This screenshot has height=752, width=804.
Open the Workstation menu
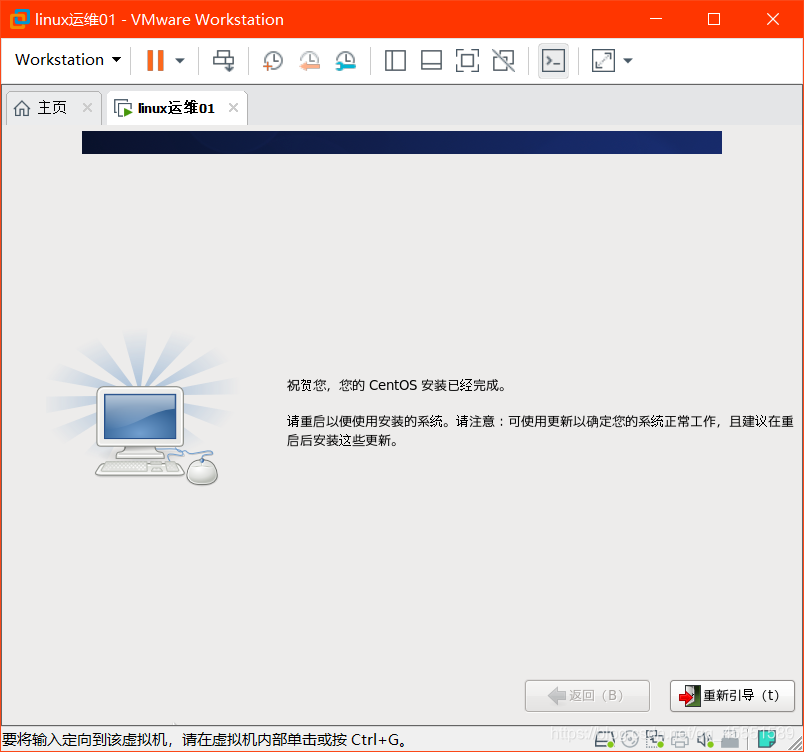tap(68, 59)
